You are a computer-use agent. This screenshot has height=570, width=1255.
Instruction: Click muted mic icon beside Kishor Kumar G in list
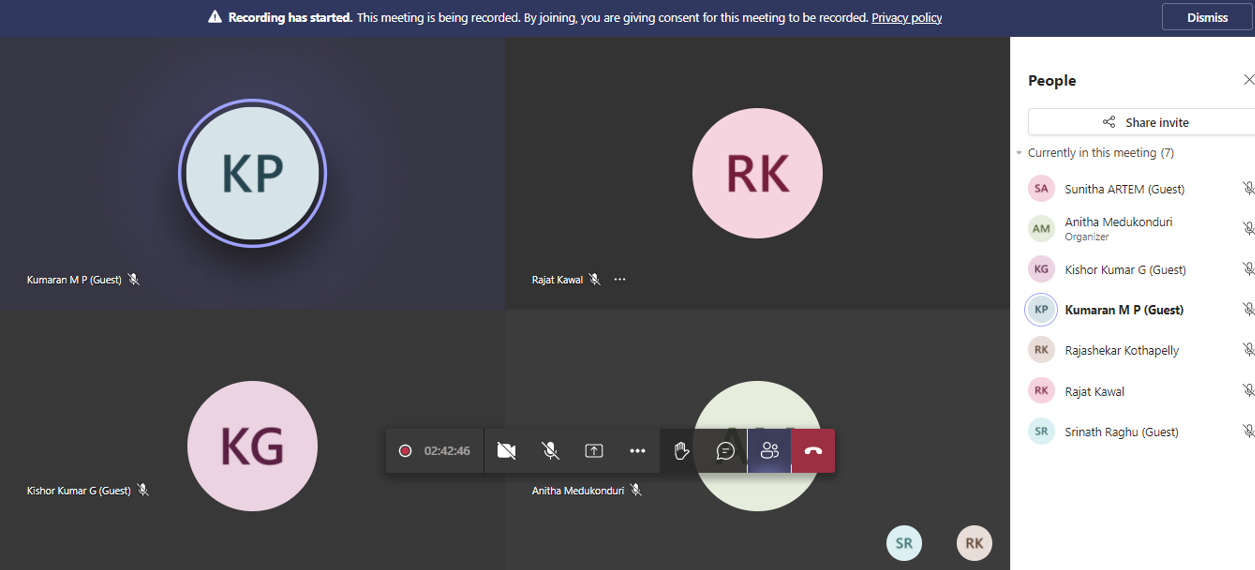(x=1248, y=269)
